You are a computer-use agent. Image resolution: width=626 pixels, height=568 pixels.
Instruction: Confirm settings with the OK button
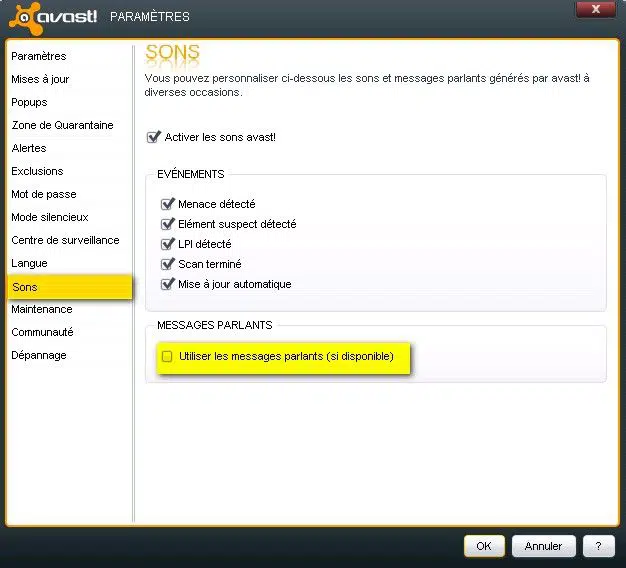(x=484, y=546)
